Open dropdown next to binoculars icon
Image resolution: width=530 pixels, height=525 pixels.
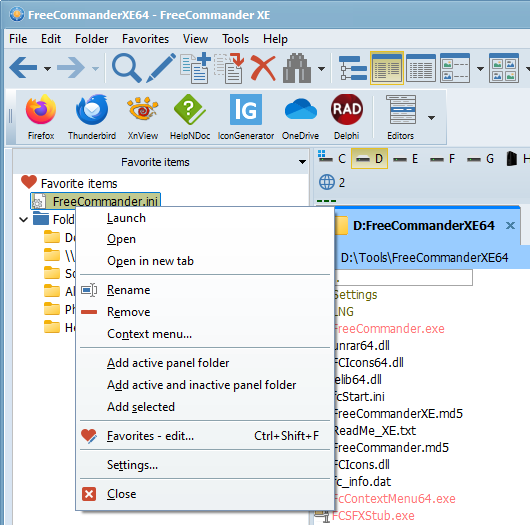pyautogui.click(x=321, y=69)
